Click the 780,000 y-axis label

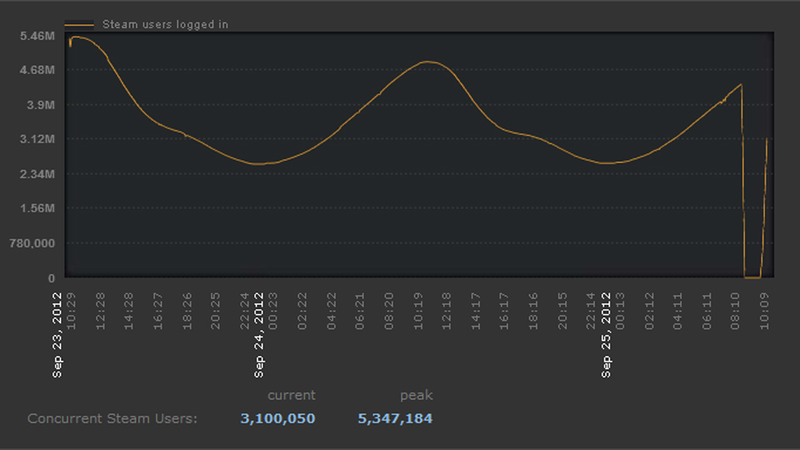[32, 243]
